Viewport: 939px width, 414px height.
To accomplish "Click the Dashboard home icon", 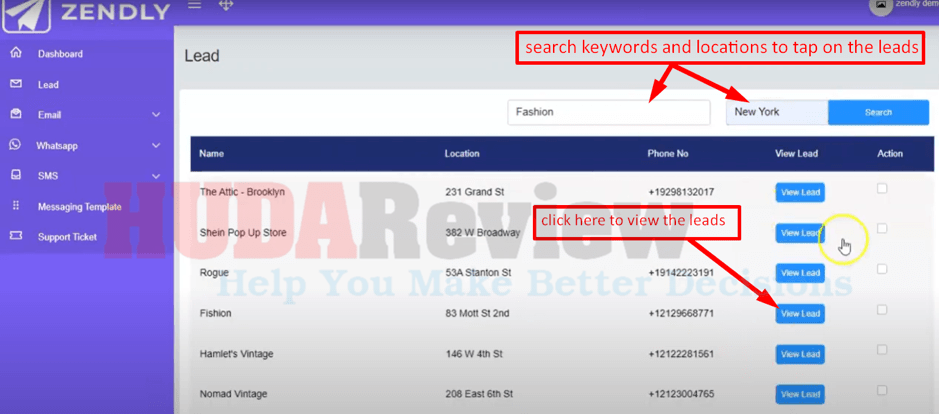I will tap(16, 53).
